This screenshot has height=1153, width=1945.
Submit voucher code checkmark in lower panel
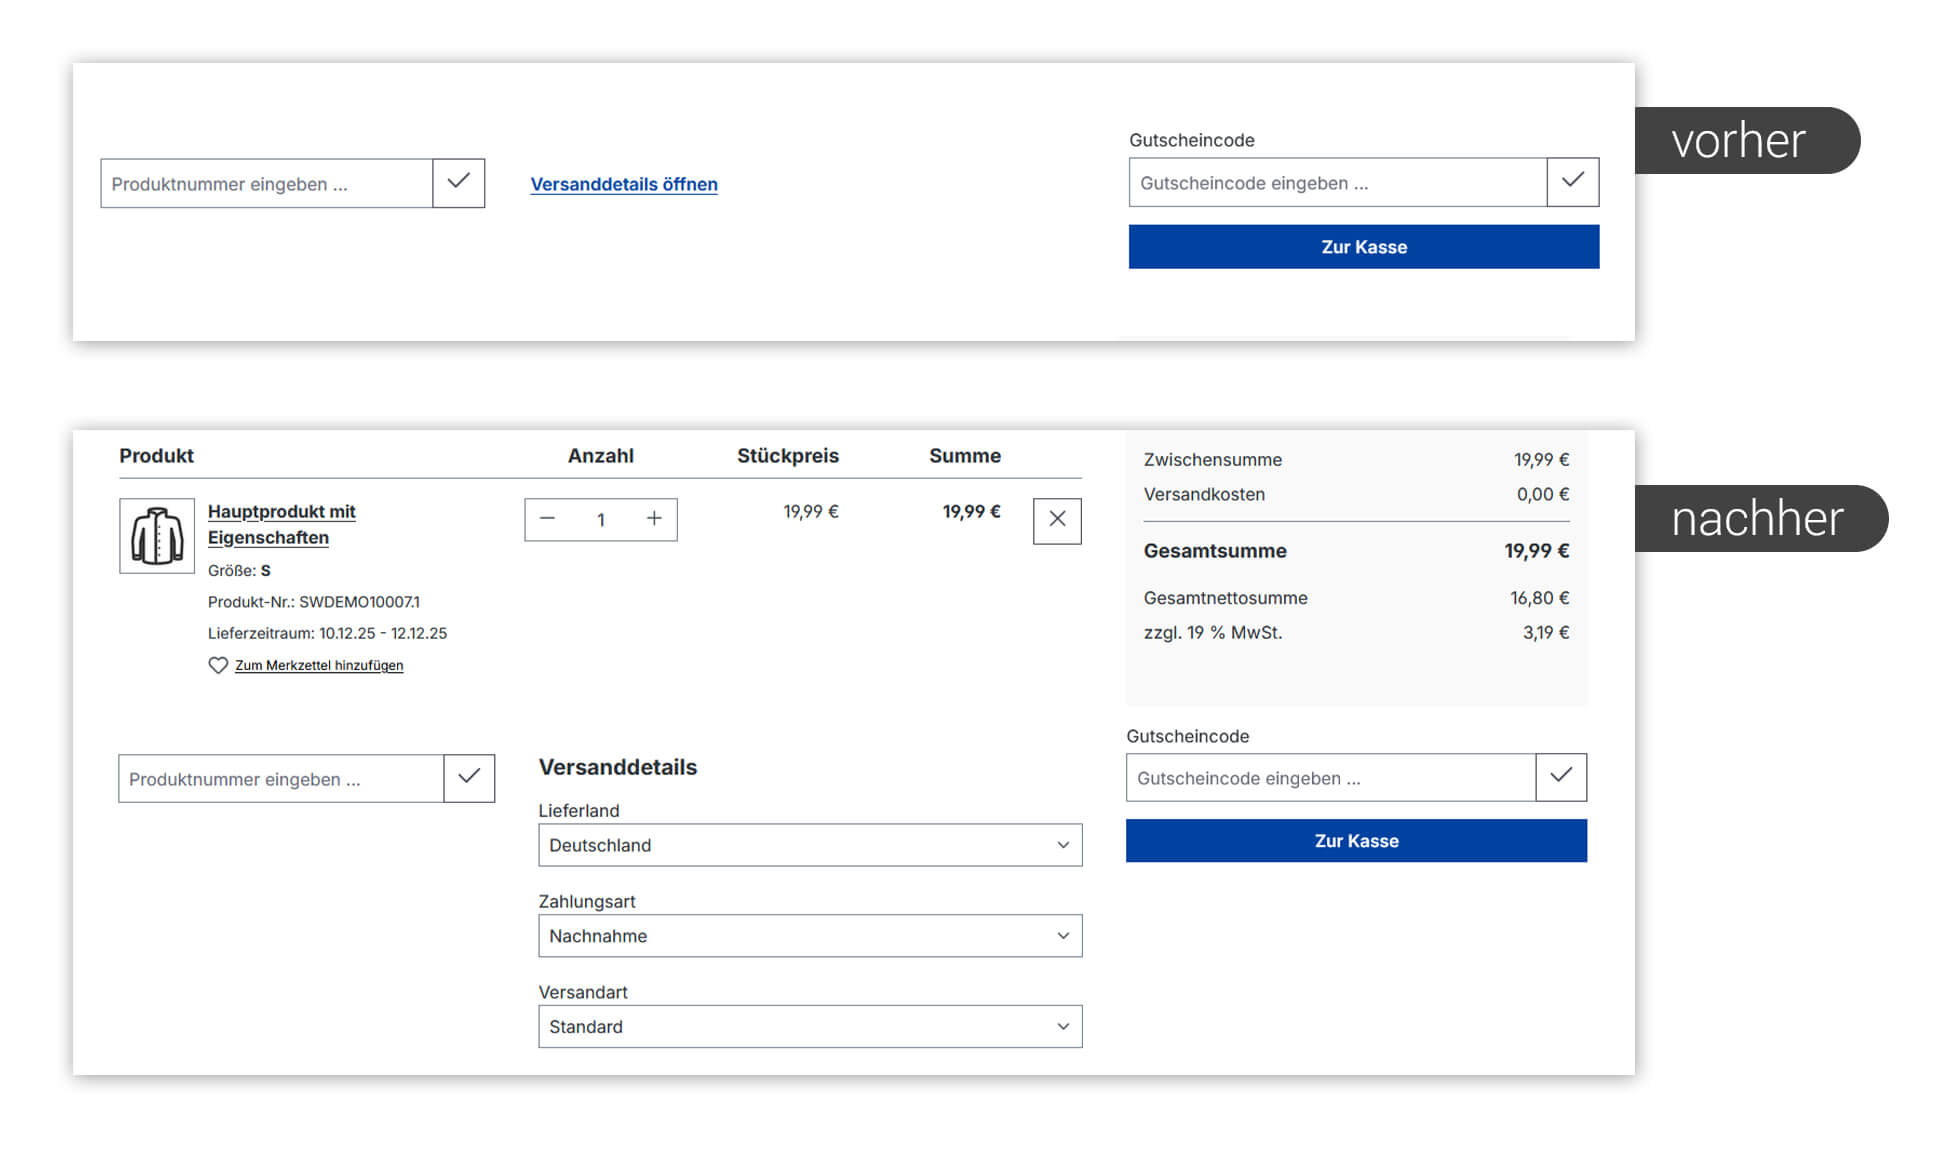pos(1560,777)
